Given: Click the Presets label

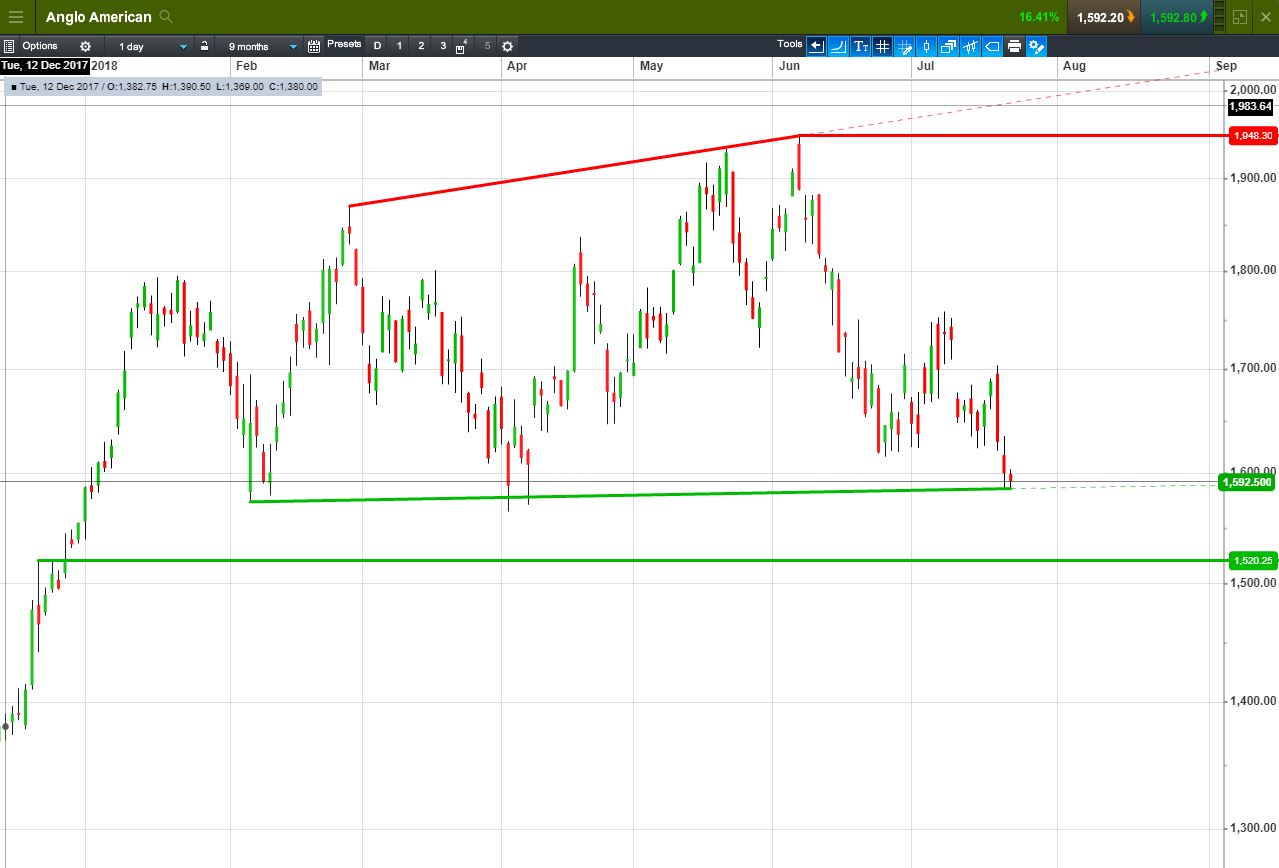Looking at the screenshot, I should click(x=344, y=45).
